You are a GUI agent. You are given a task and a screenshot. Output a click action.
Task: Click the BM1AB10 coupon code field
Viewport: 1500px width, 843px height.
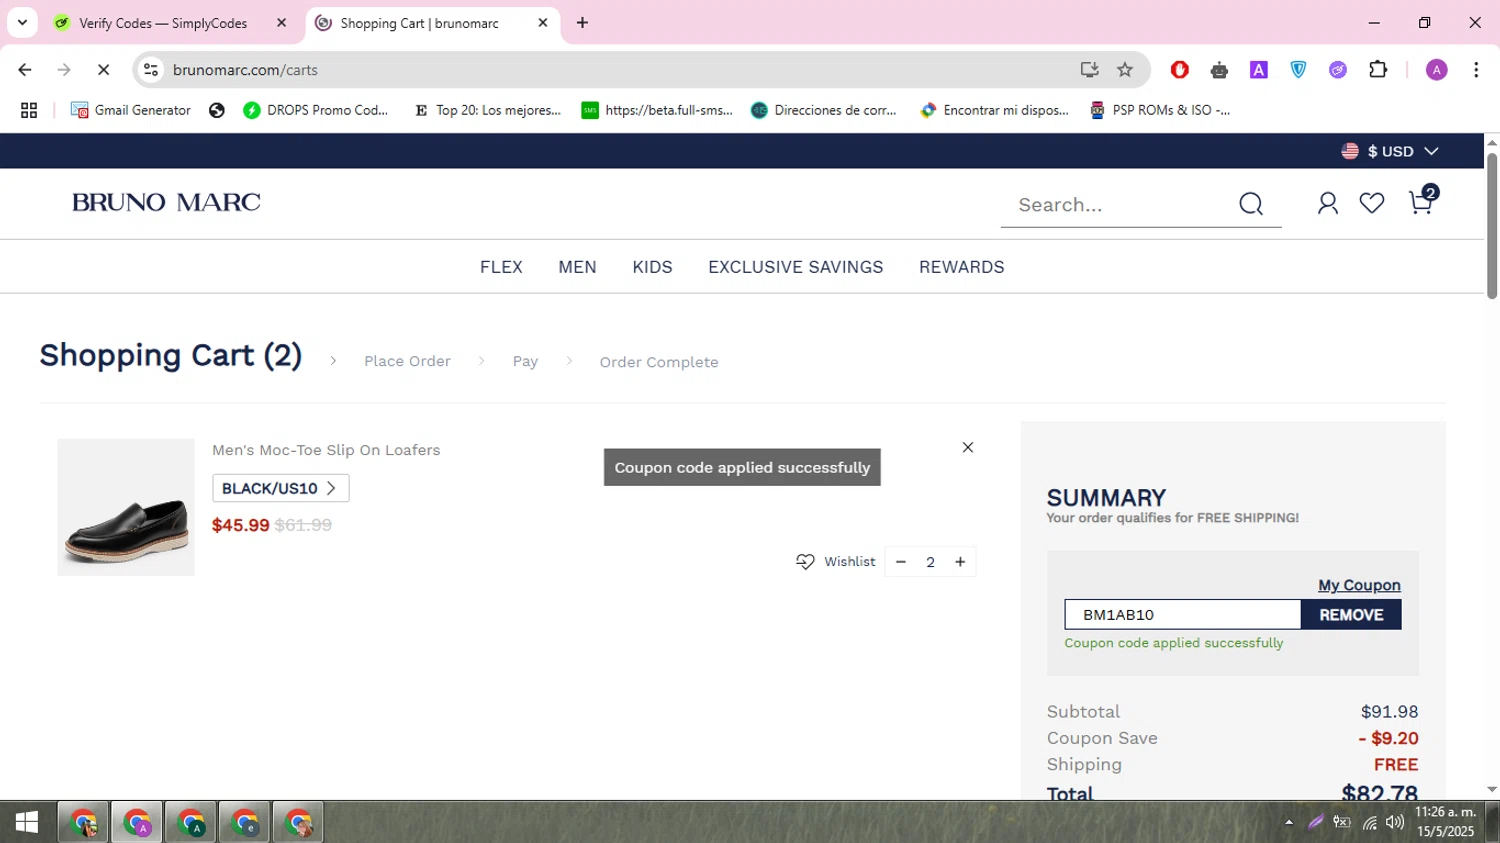[1182, 615]
